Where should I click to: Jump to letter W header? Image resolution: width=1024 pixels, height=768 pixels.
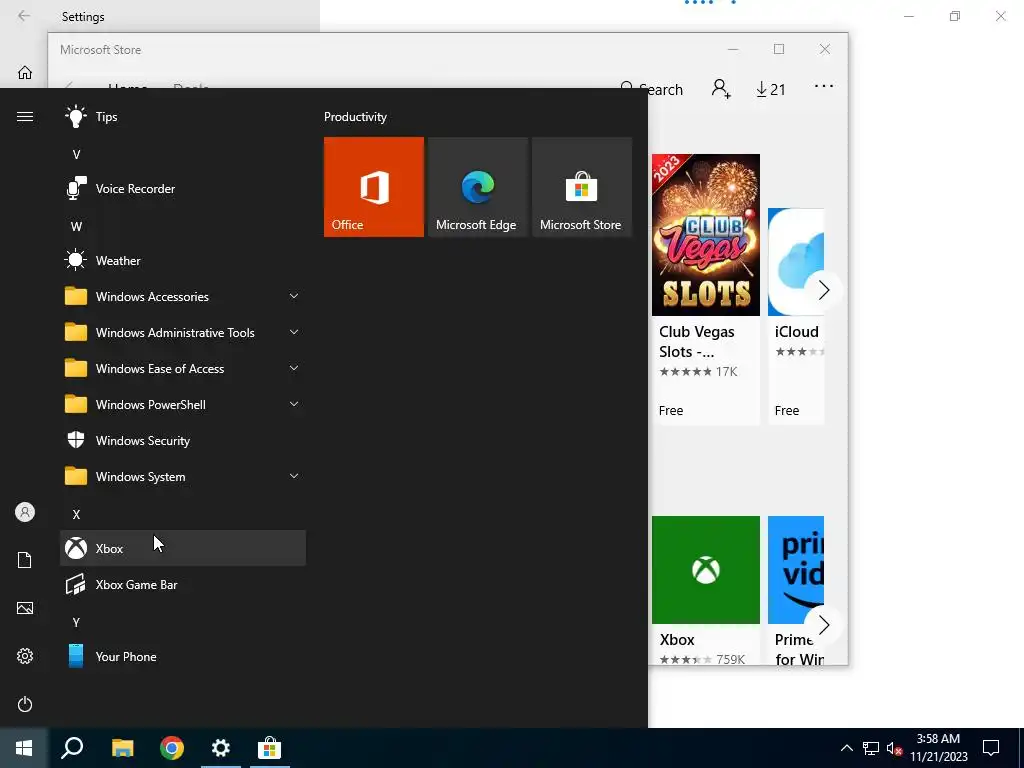coord(76,227)
